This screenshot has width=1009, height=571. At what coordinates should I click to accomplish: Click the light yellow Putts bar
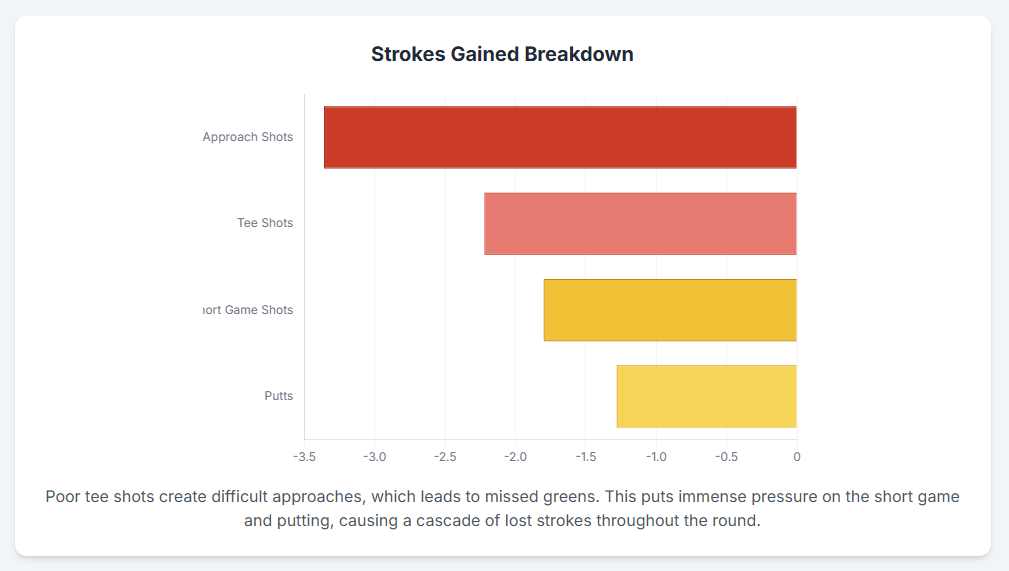[706, 396]
